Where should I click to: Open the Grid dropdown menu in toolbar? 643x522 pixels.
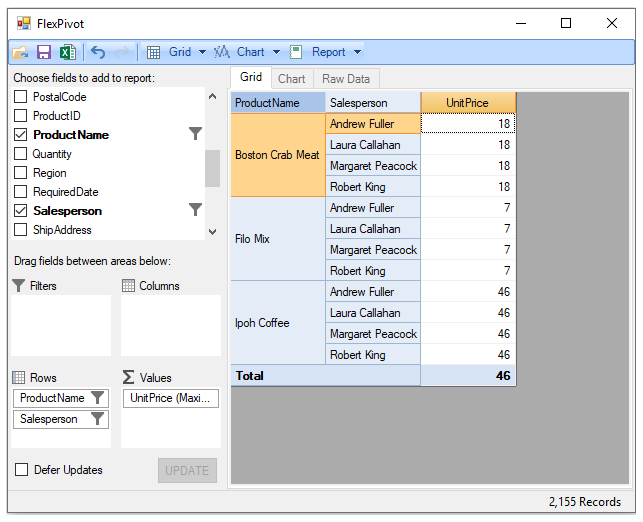202,52
